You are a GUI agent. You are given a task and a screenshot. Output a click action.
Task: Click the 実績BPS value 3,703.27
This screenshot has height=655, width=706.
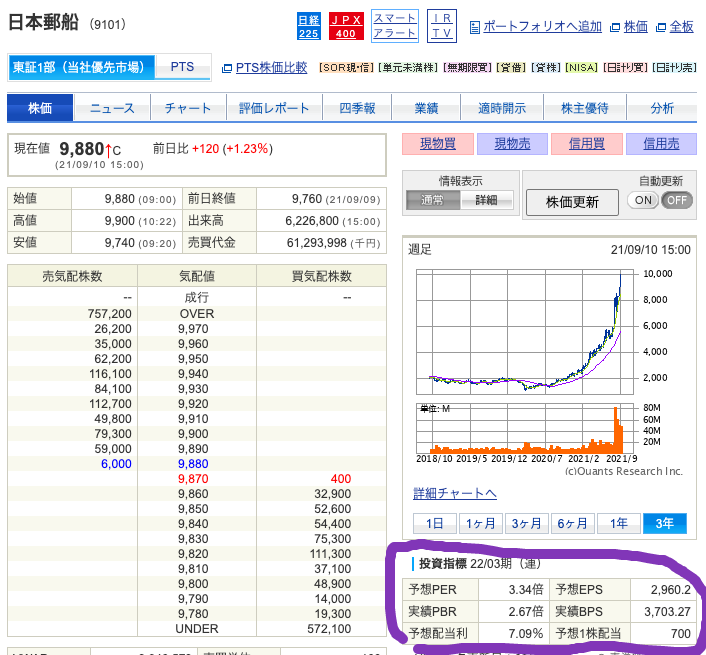coord(667,612)
